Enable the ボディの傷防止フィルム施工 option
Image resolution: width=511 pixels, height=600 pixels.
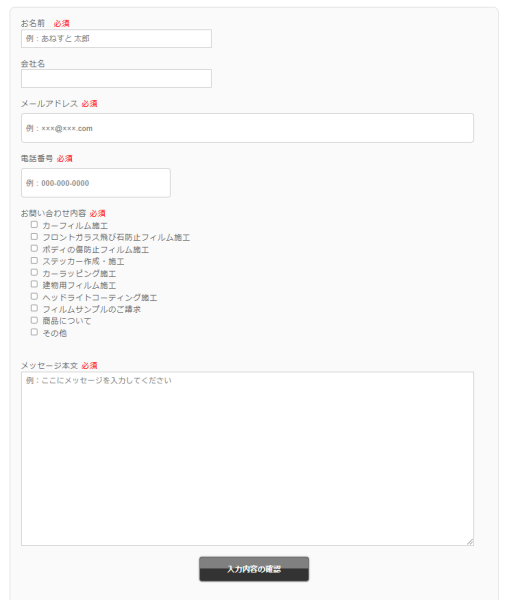point(34,248)
